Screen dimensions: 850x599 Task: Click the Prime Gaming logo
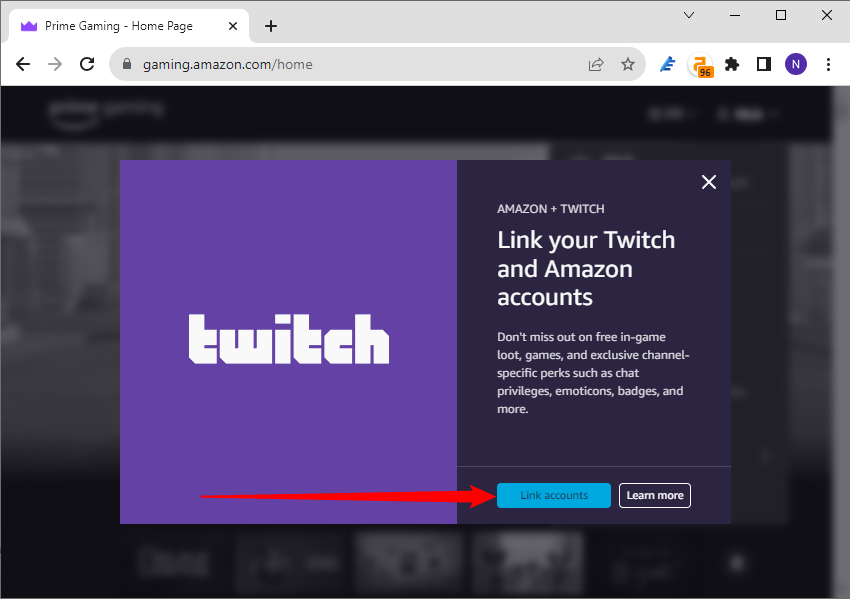pyautogui.click(x=107, y=113)
